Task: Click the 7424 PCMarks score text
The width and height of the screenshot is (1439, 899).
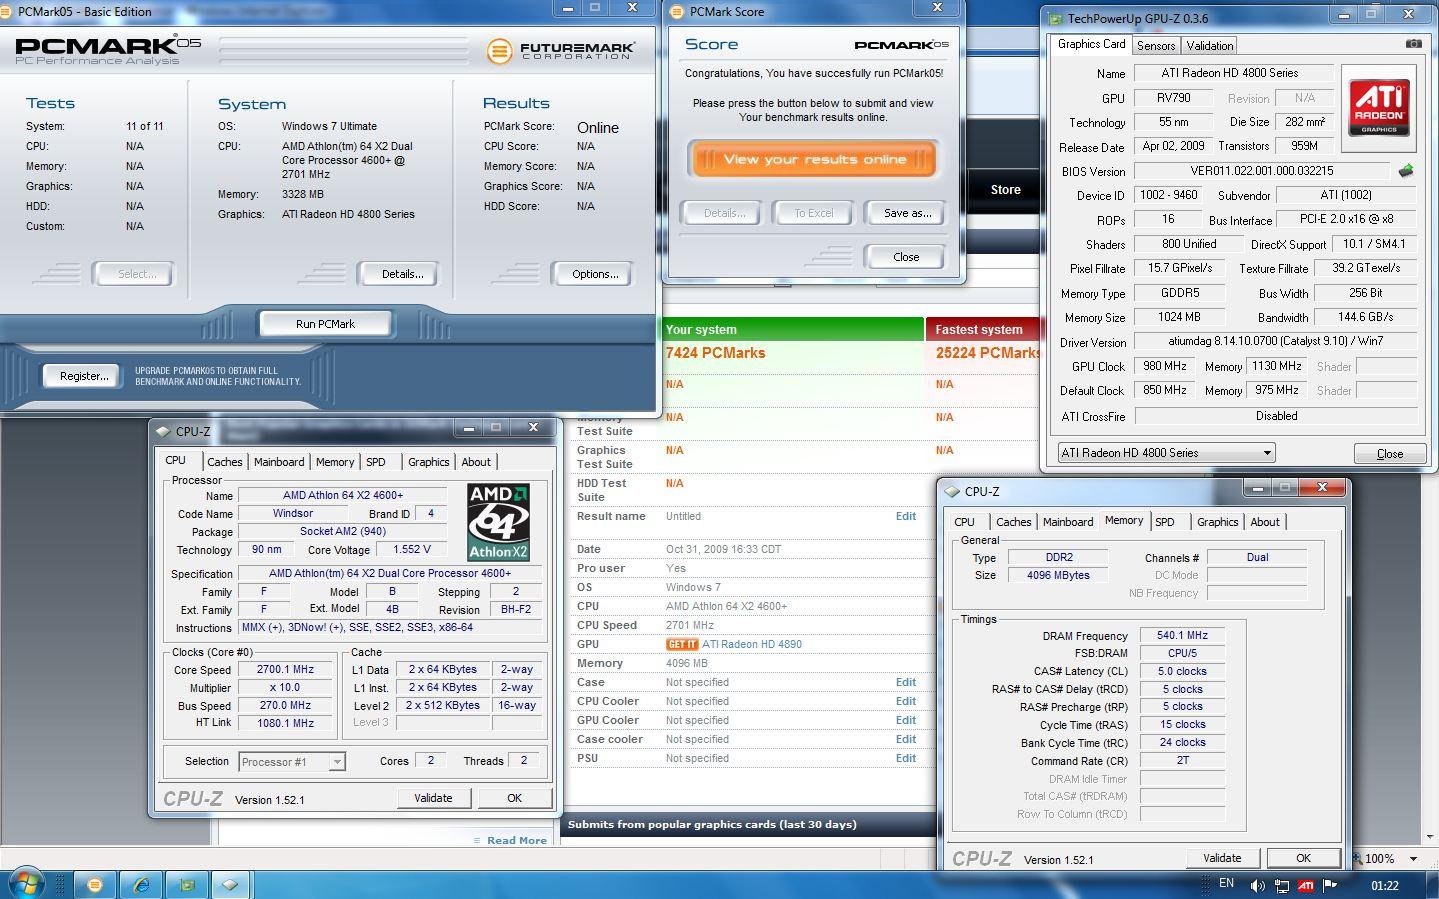Action: coord(715,353)
